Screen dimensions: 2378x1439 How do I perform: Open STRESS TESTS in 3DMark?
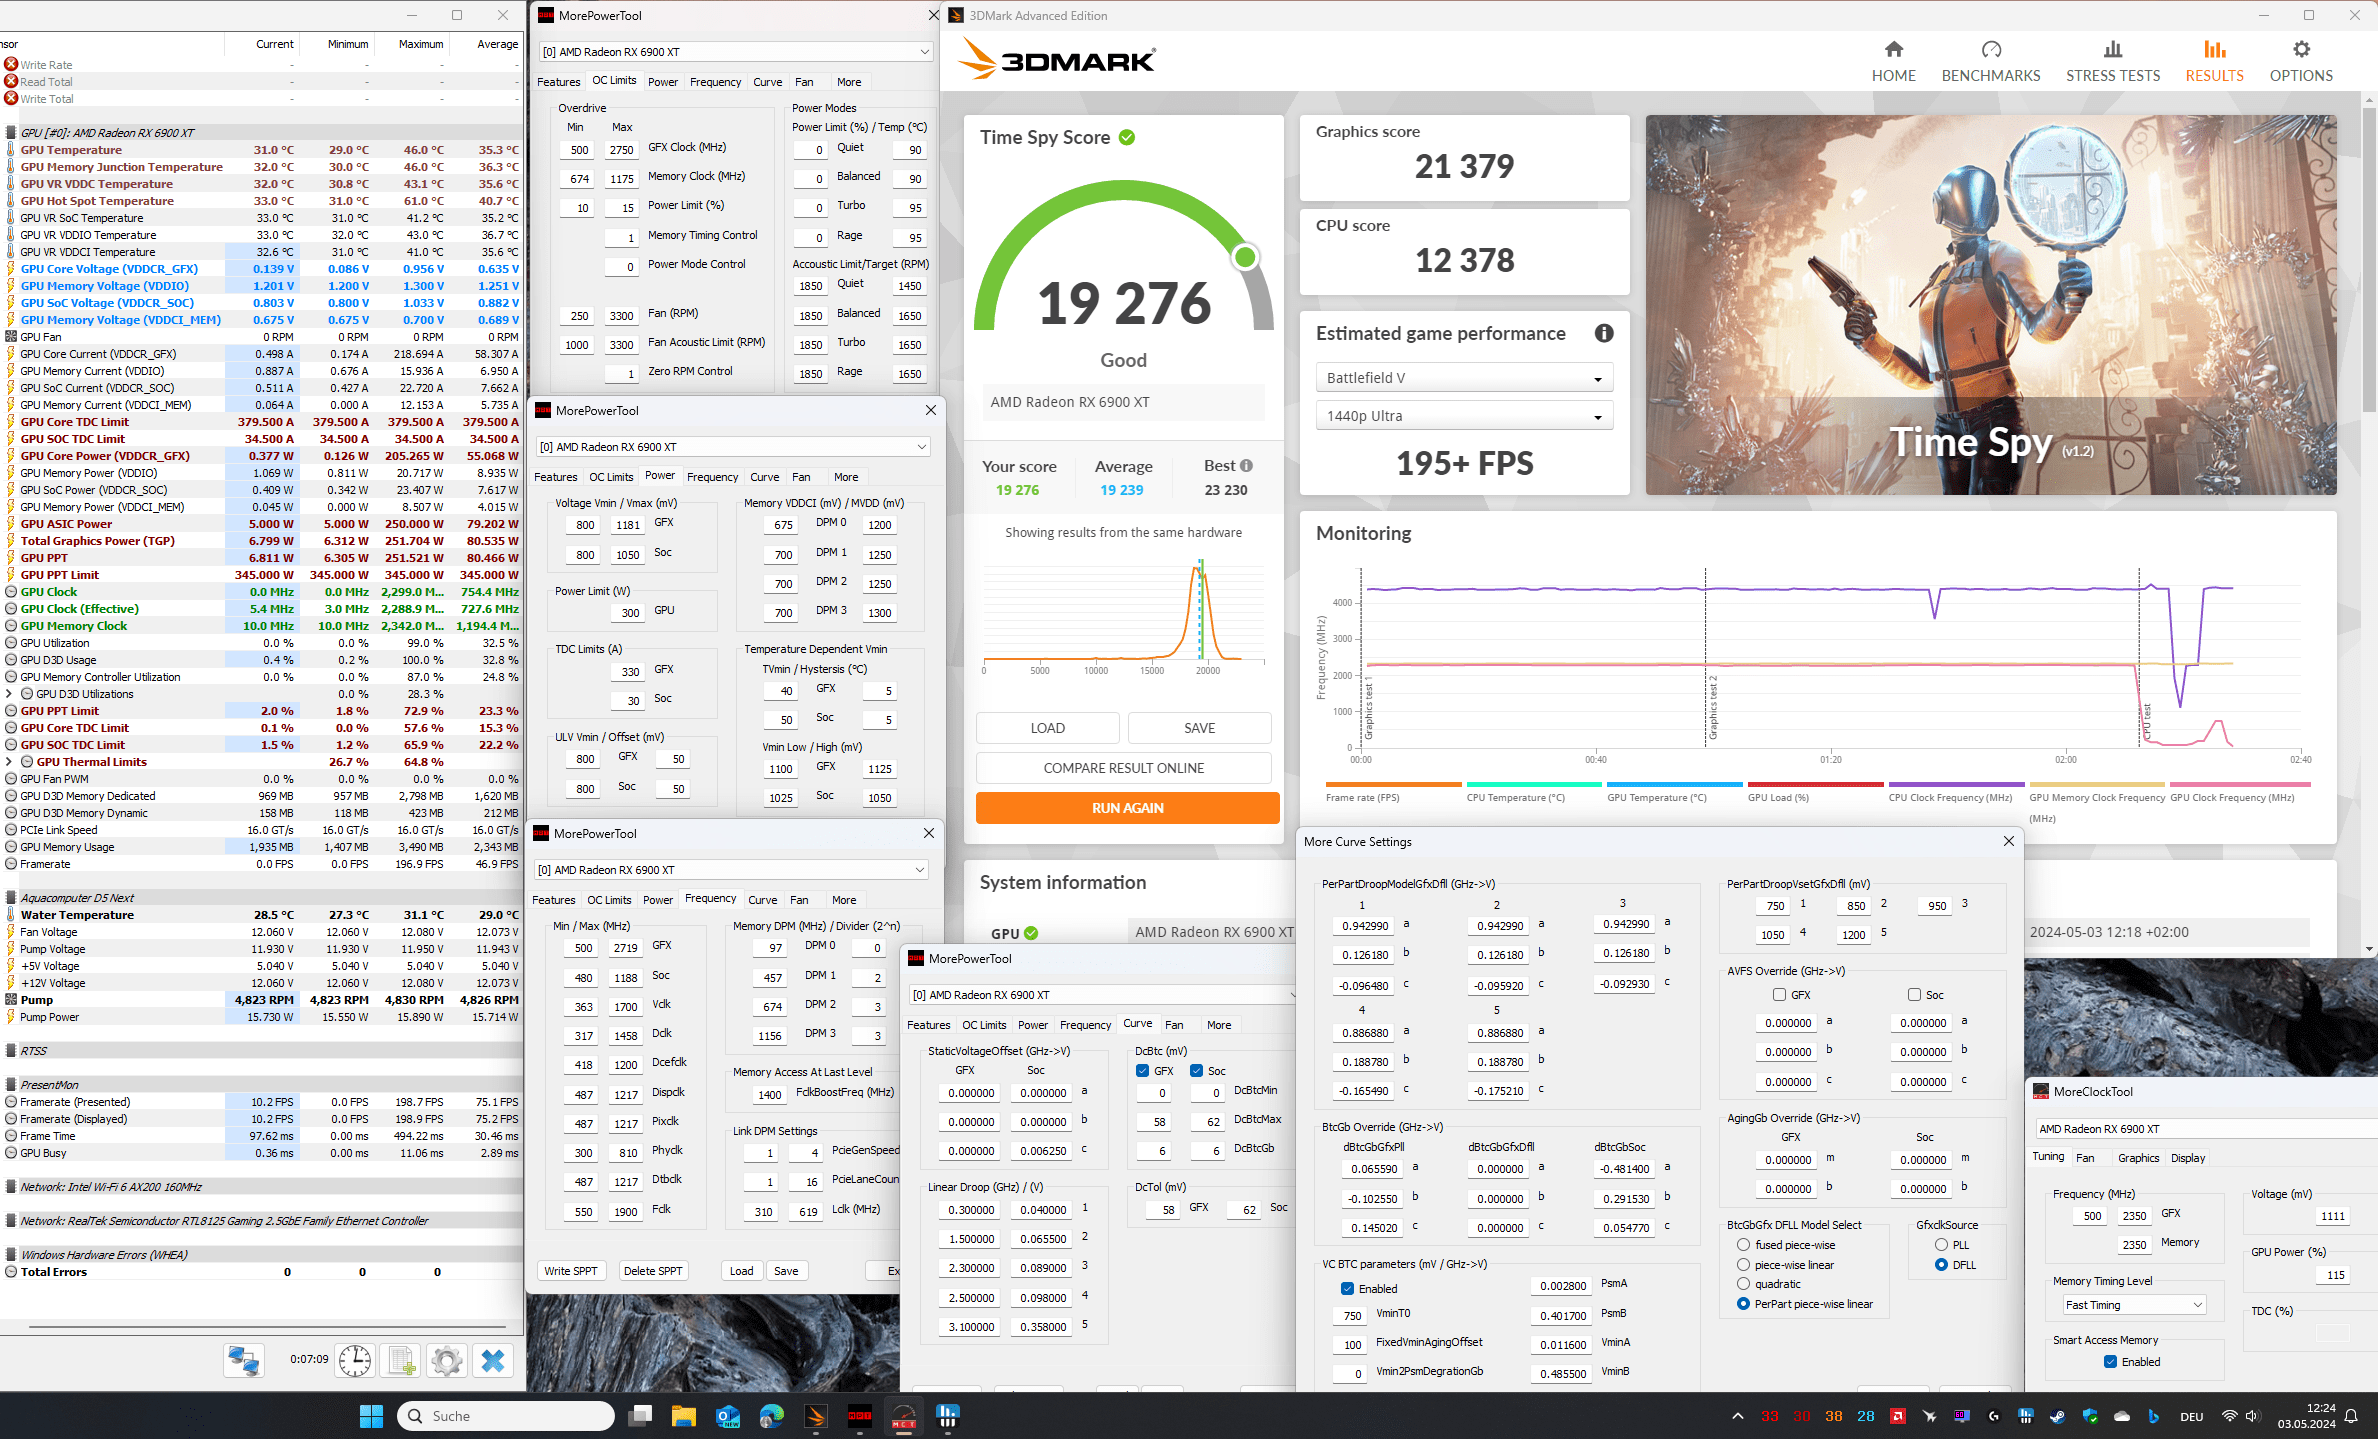click(x=2113, y=61)
